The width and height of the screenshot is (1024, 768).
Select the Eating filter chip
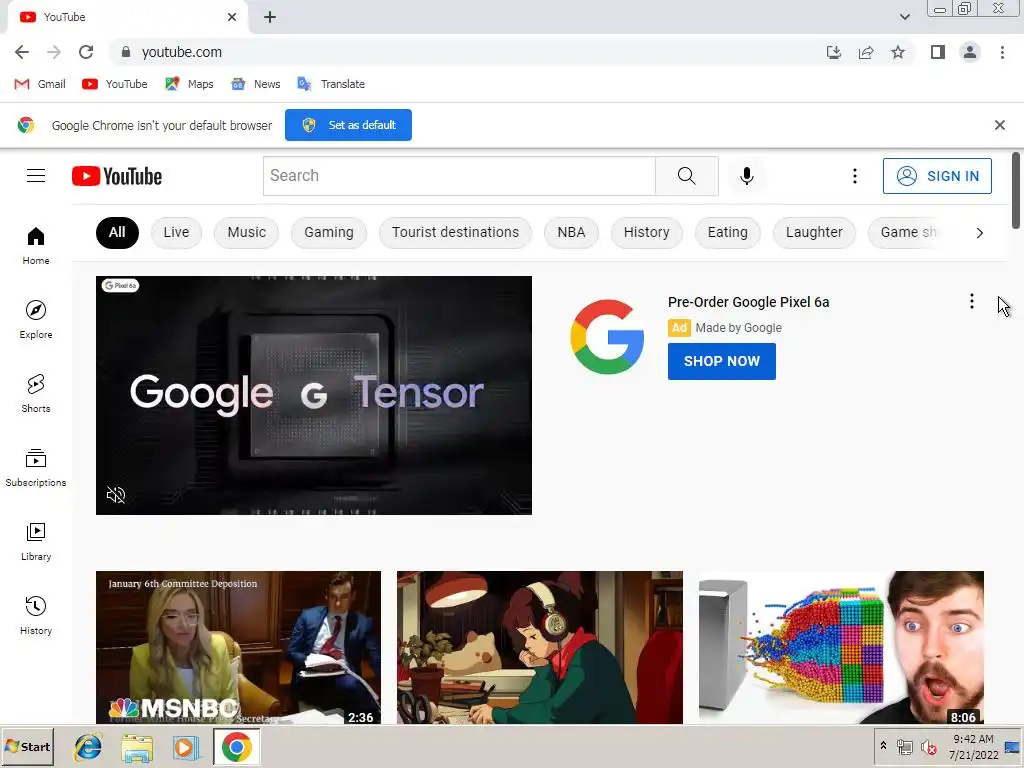click(728, 232)
